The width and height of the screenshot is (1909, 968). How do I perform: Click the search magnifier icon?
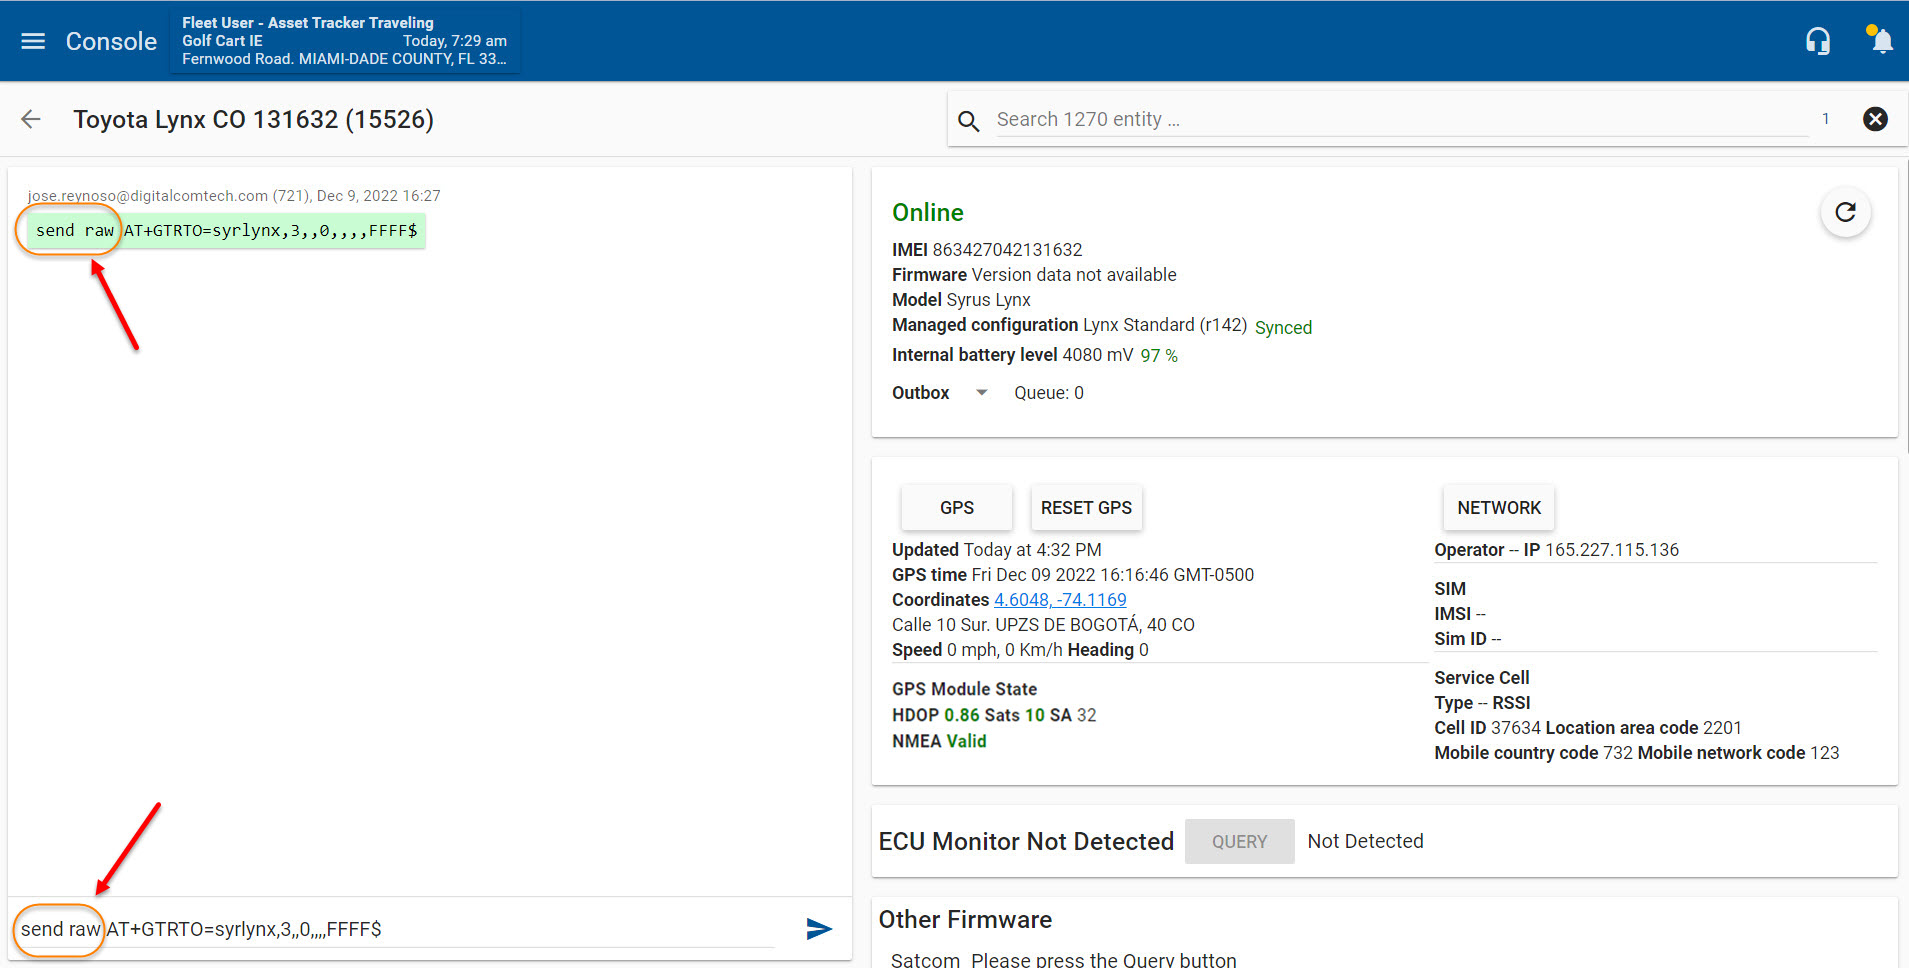click(968, 121)
